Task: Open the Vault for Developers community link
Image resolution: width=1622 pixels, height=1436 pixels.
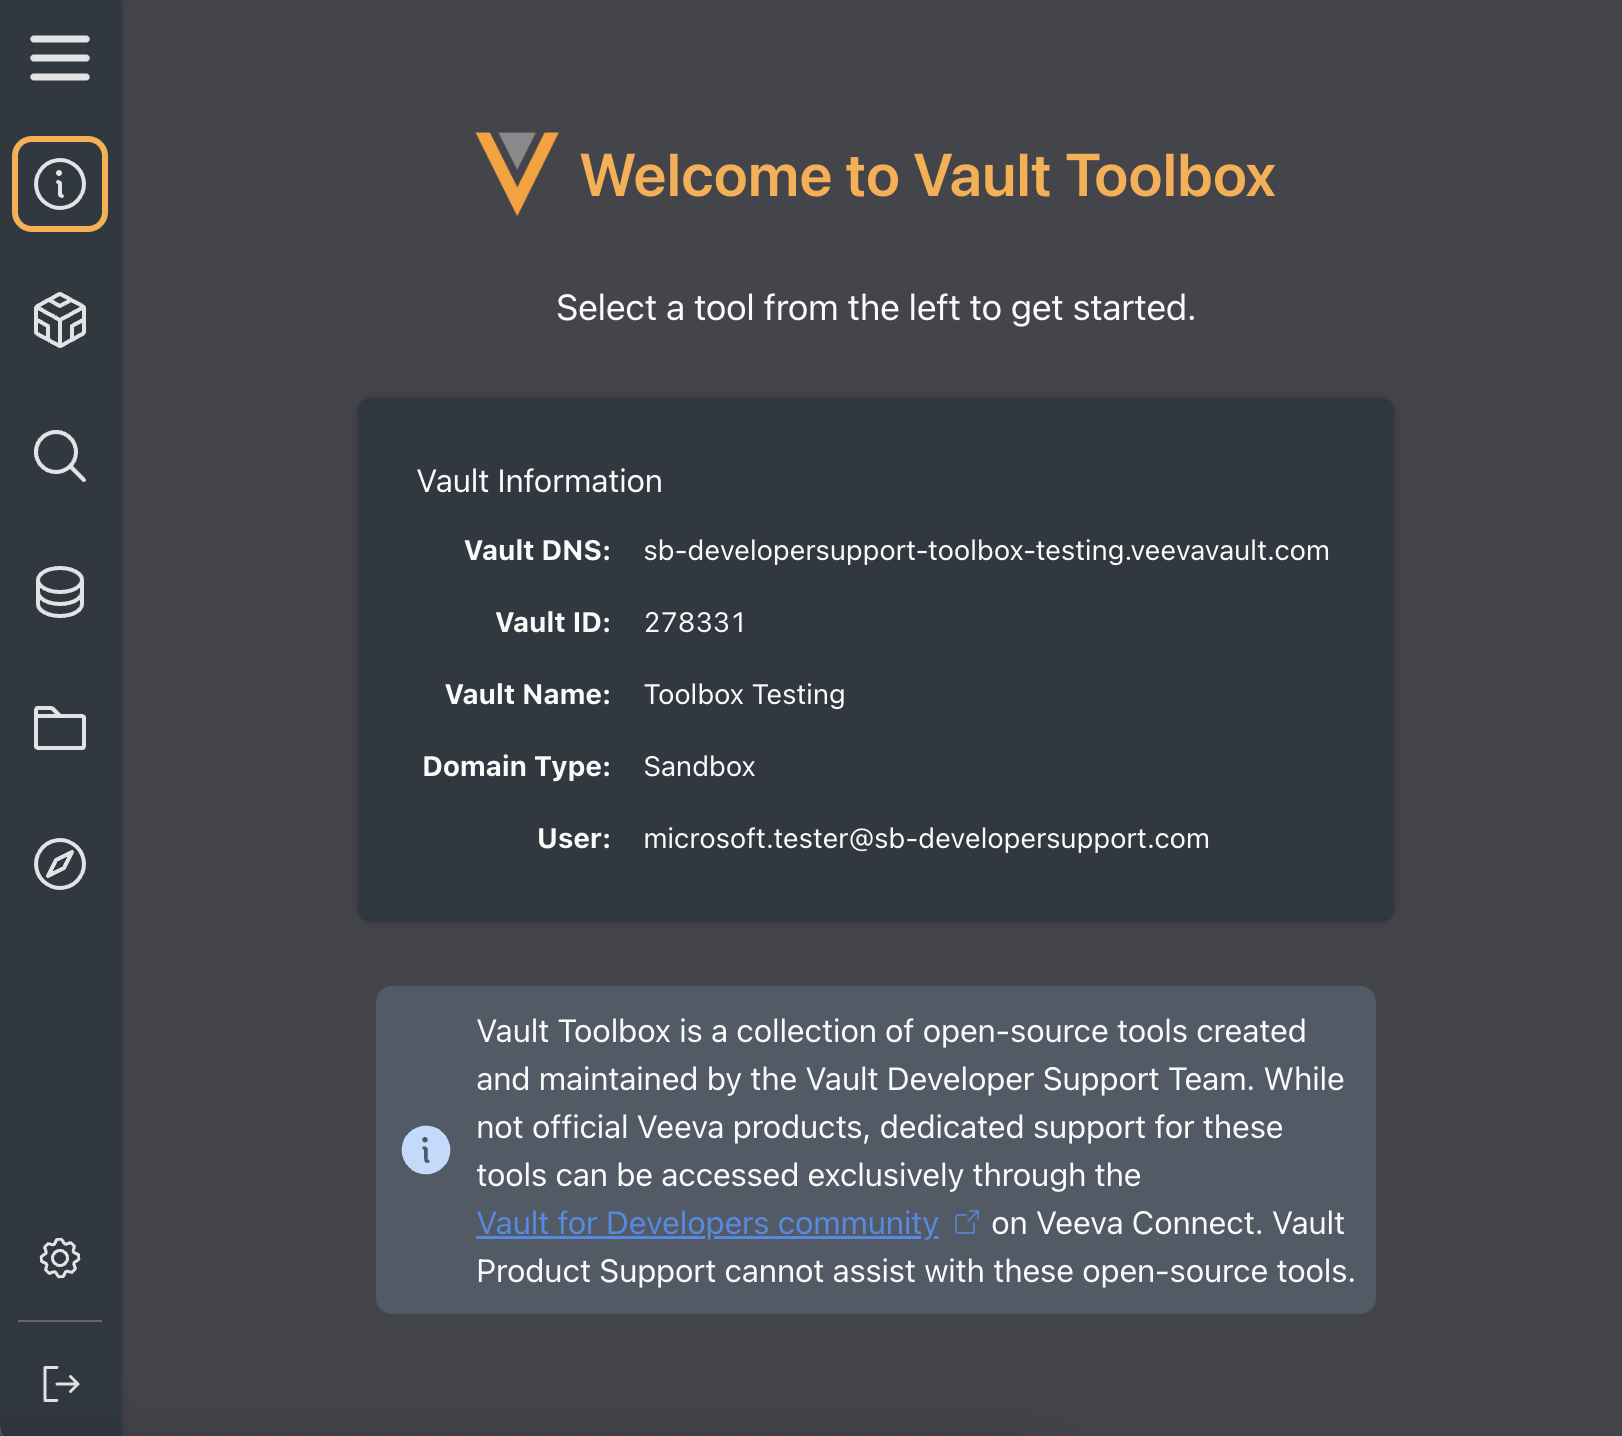Action: (705, 1223)
